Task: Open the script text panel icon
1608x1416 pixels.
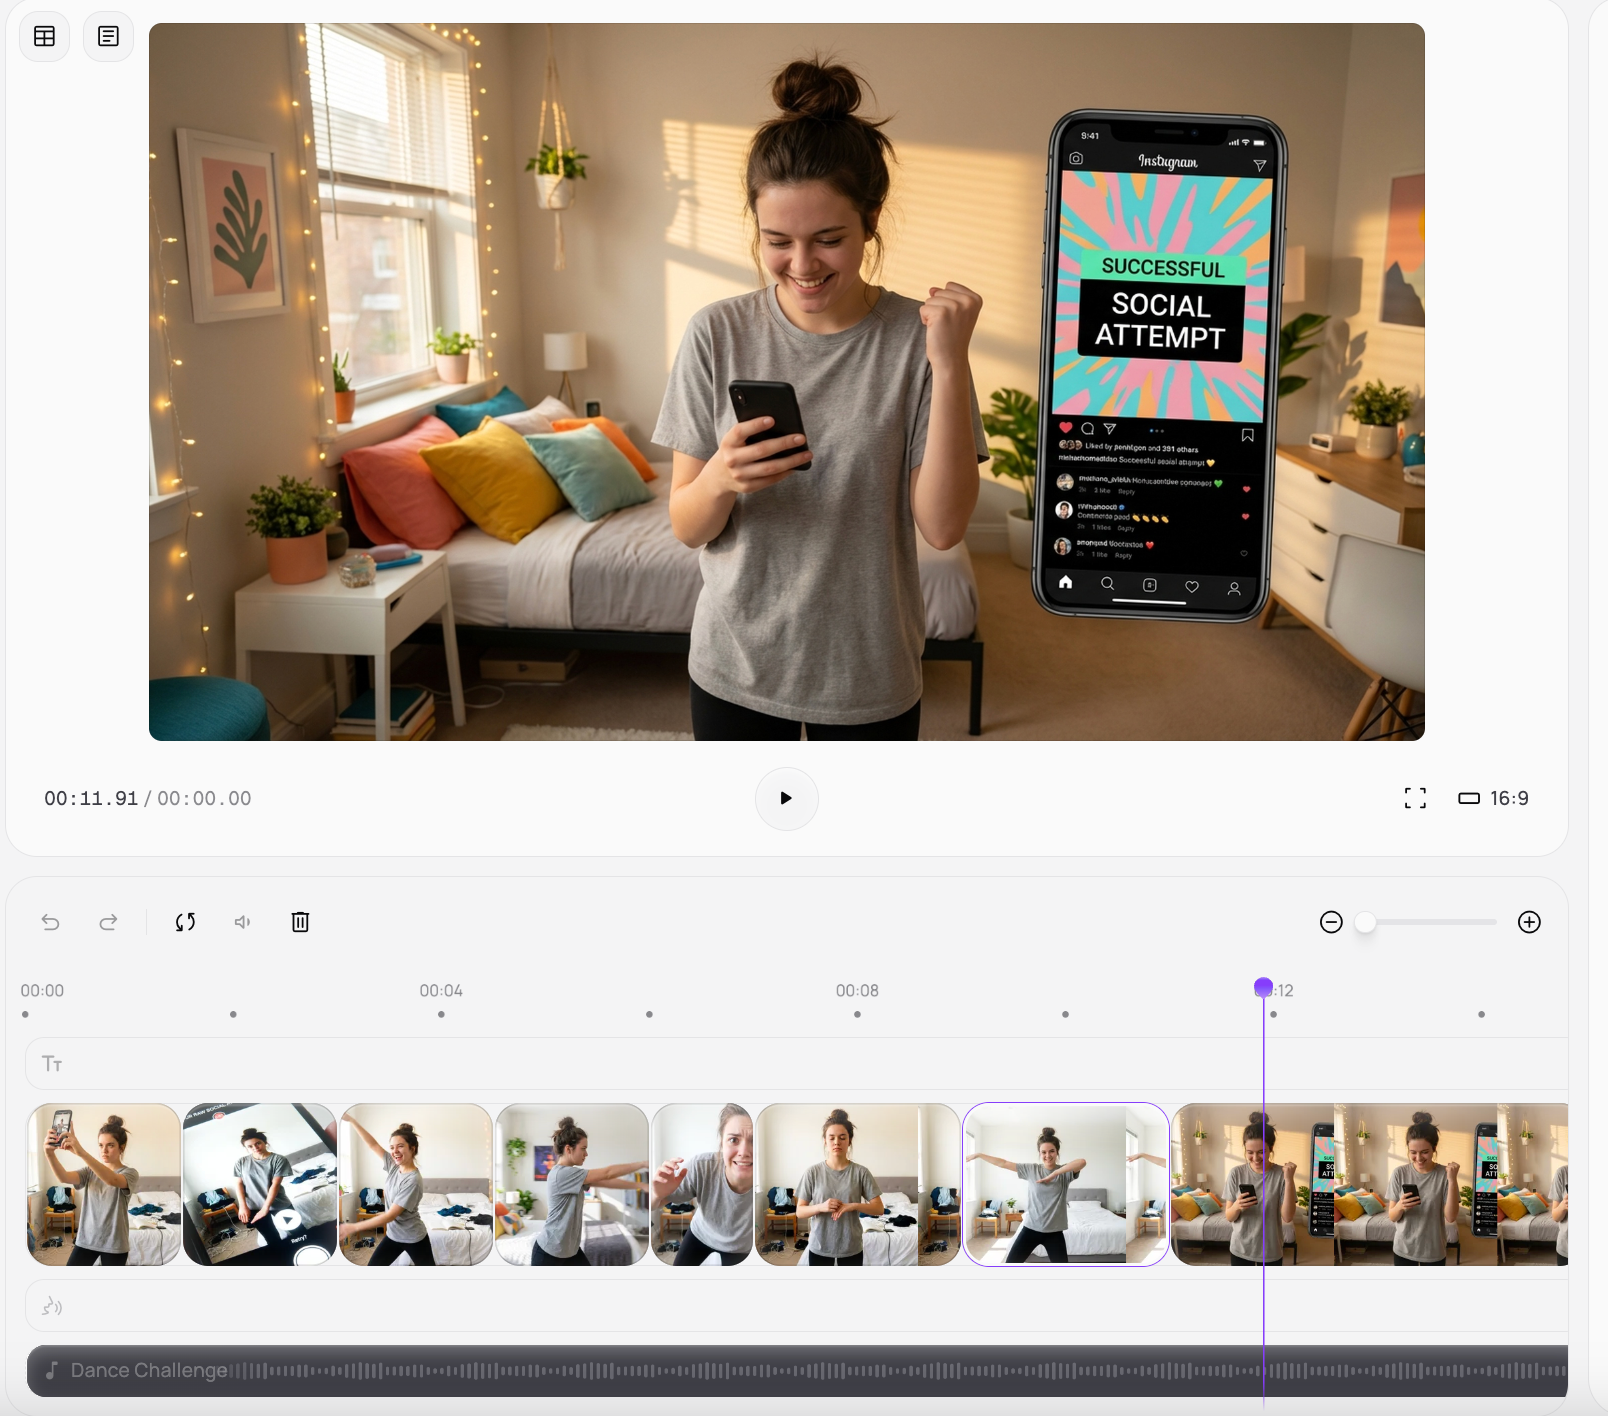Action: coord(108,37)
